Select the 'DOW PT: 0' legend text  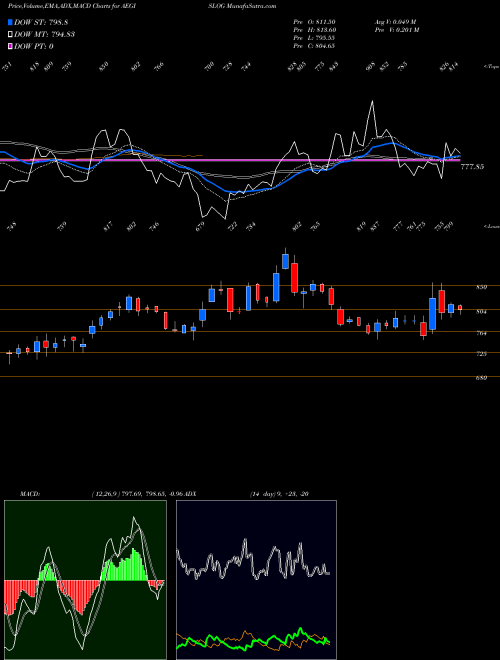pyautogui.click(x=34, y=46)
